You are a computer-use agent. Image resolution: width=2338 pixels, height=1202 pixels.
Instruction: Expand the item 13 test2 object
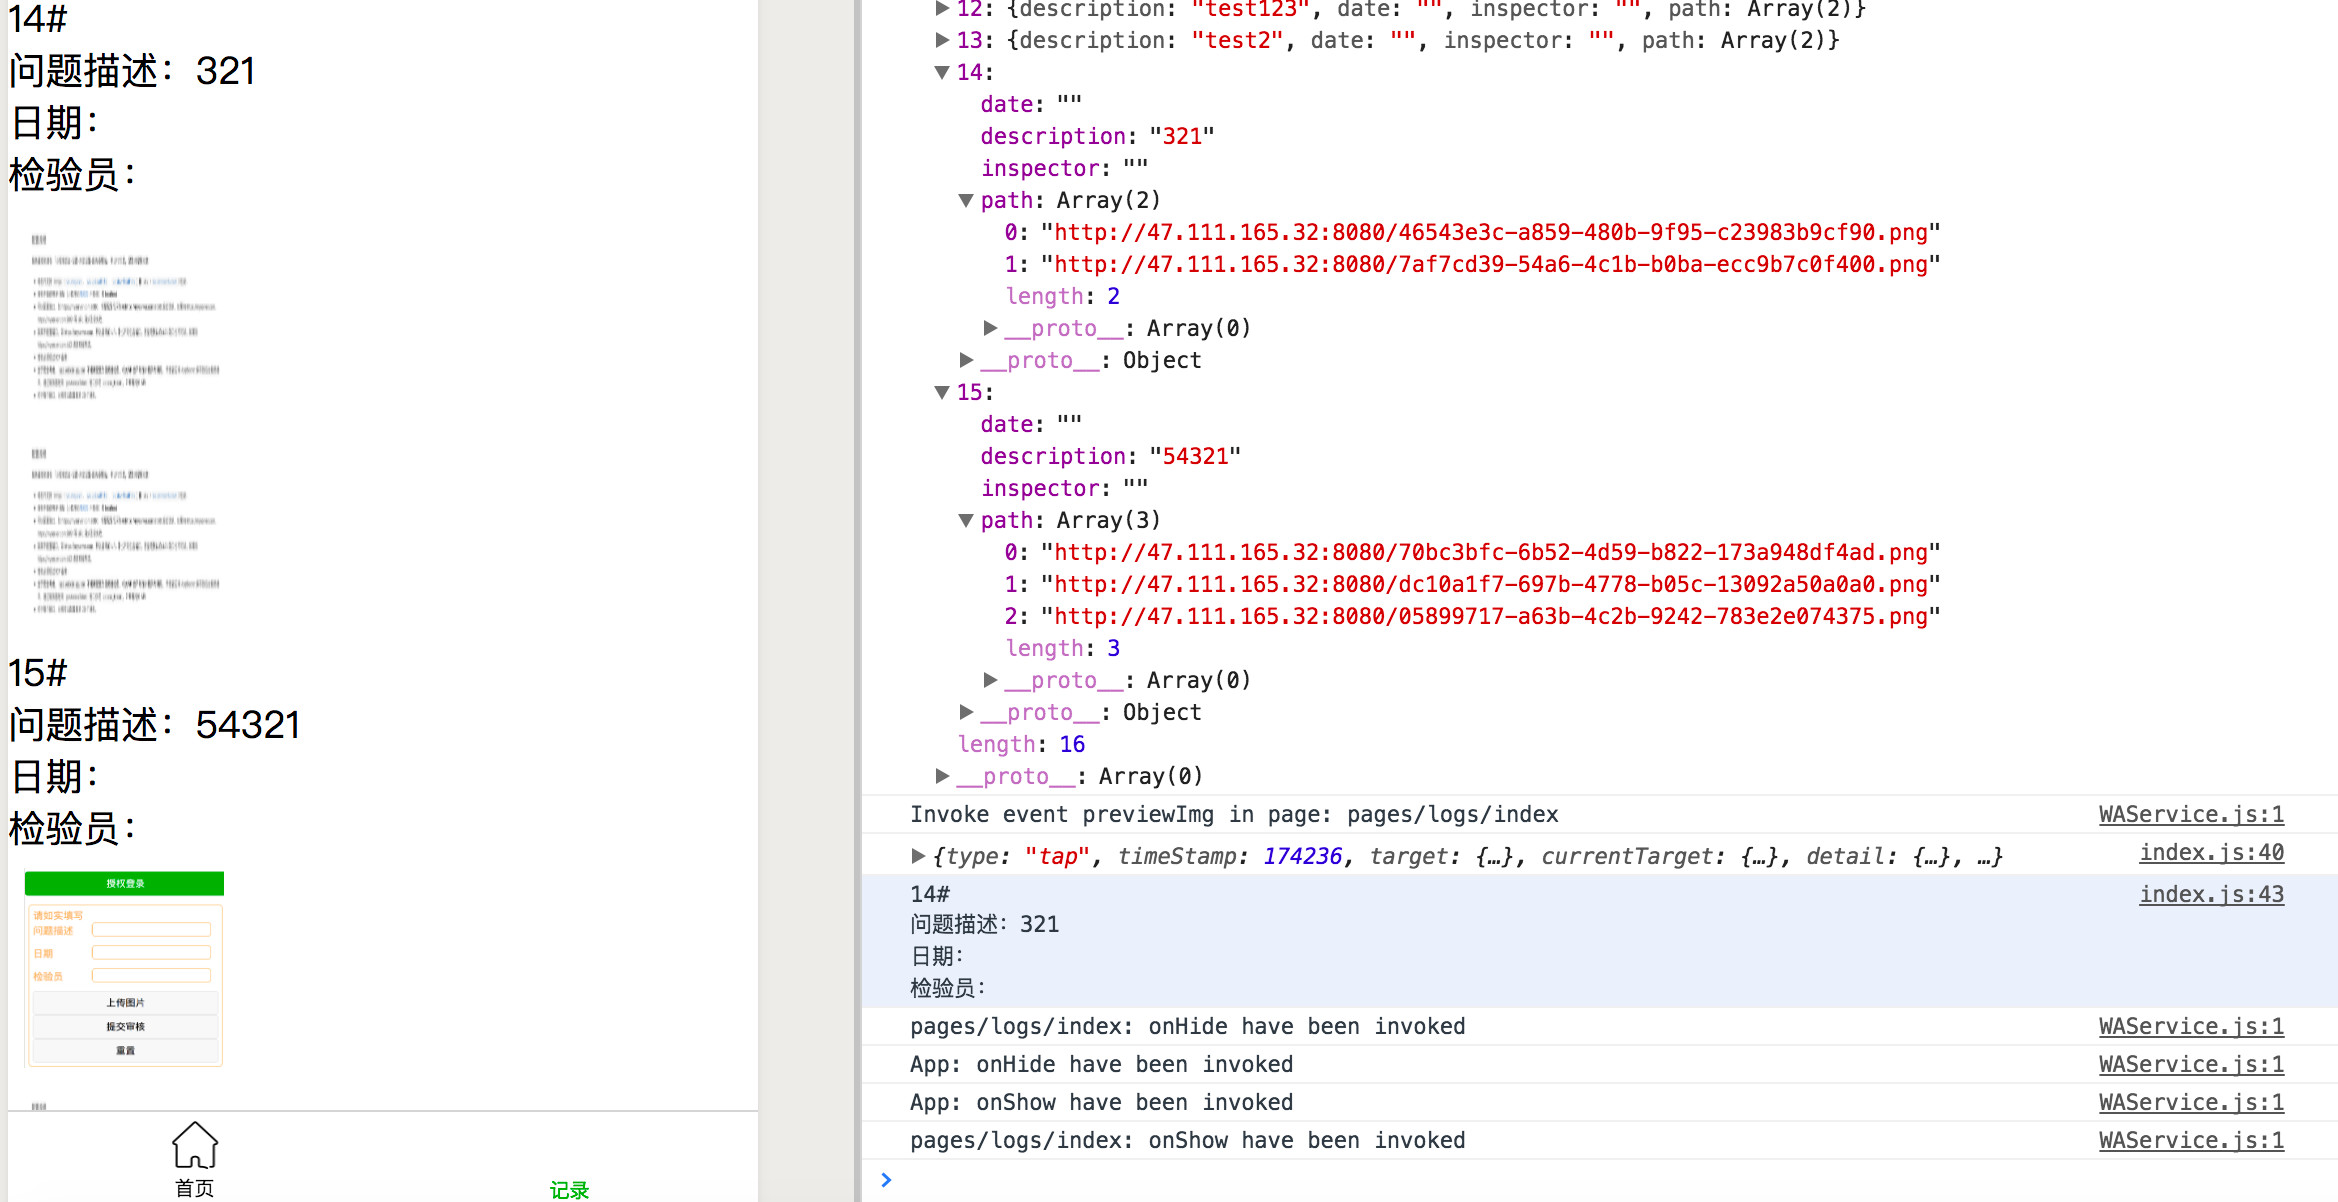942,40
